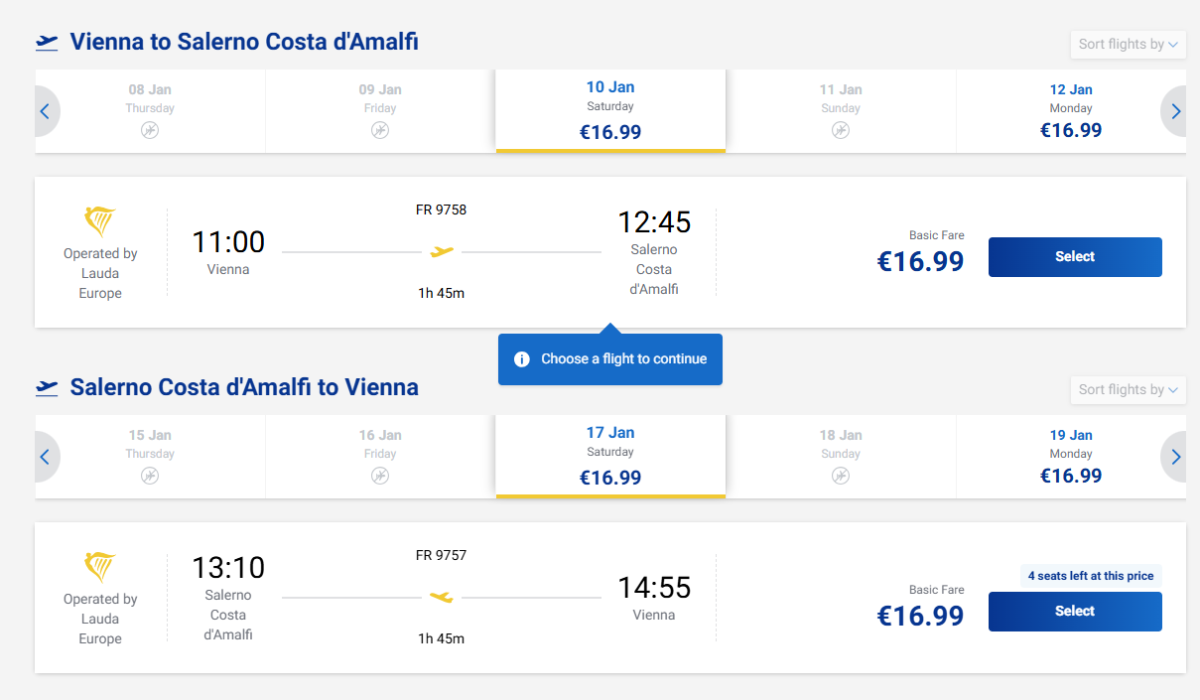The width and height of the screenshot is (1200, 700).
Task: Click the Ryanair harp logo on outbound flight
Action: tap(100, 221)
